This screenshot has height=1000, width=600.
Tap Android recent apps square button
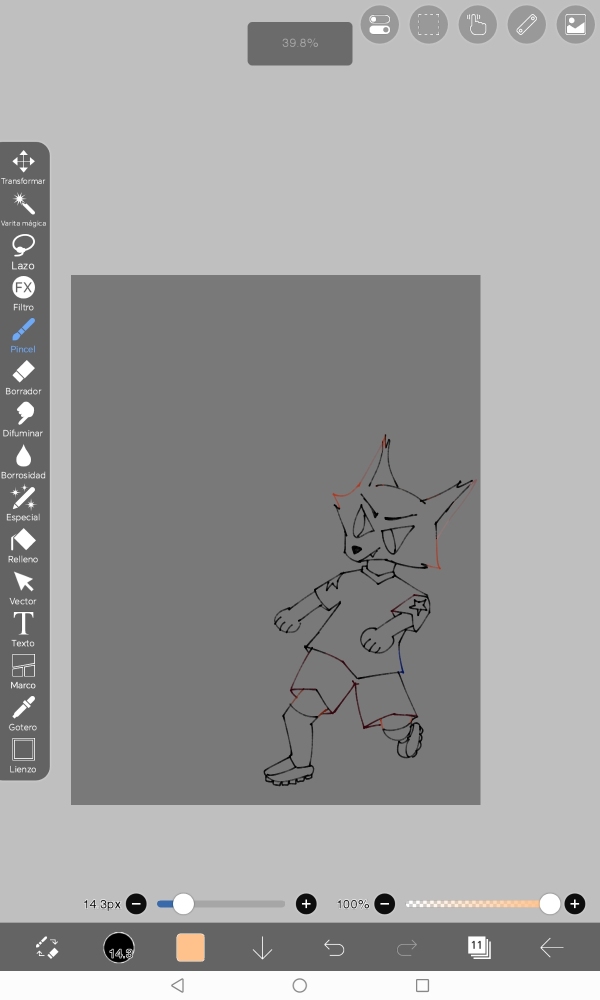point(422,985)
